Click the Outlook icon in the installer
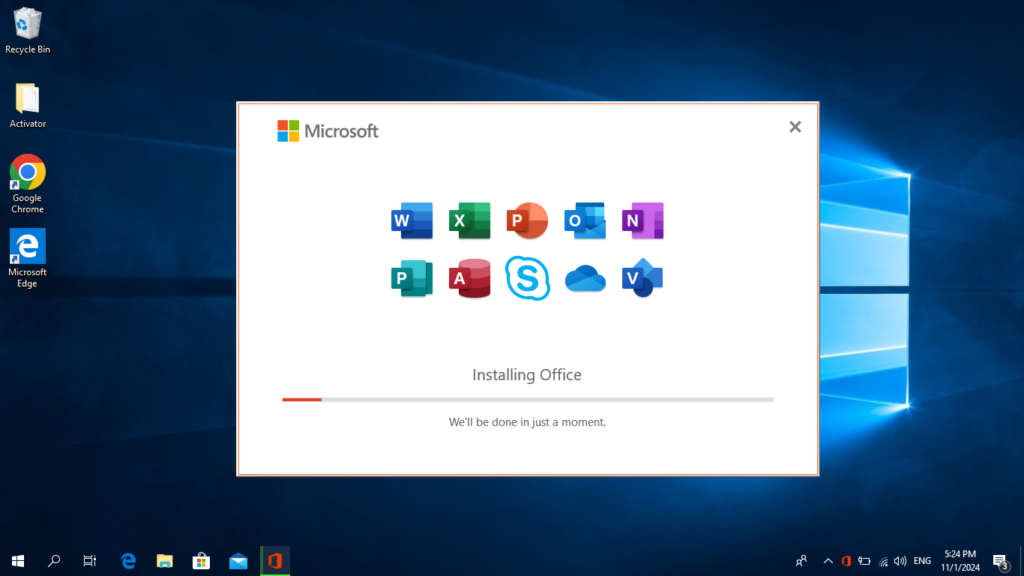The width and height of the screenshot is (1024, 576). 584,221
